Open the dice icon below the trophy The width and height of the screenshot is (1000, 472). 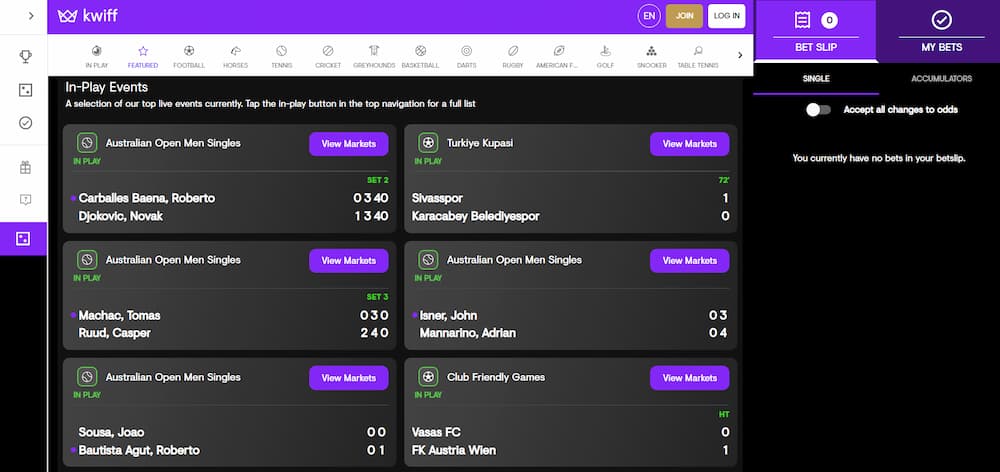(25, 90)
